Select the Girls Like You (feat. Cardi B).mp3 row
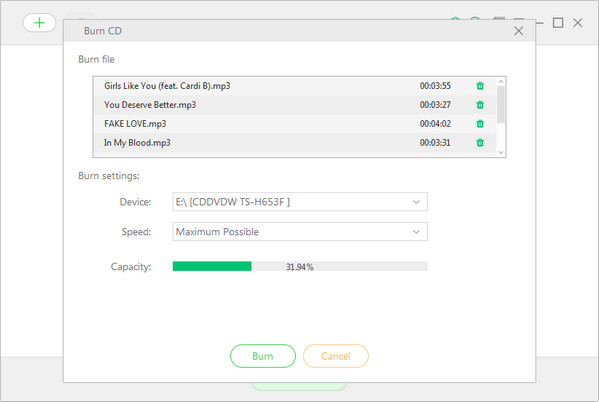 (x=295, y=86)
